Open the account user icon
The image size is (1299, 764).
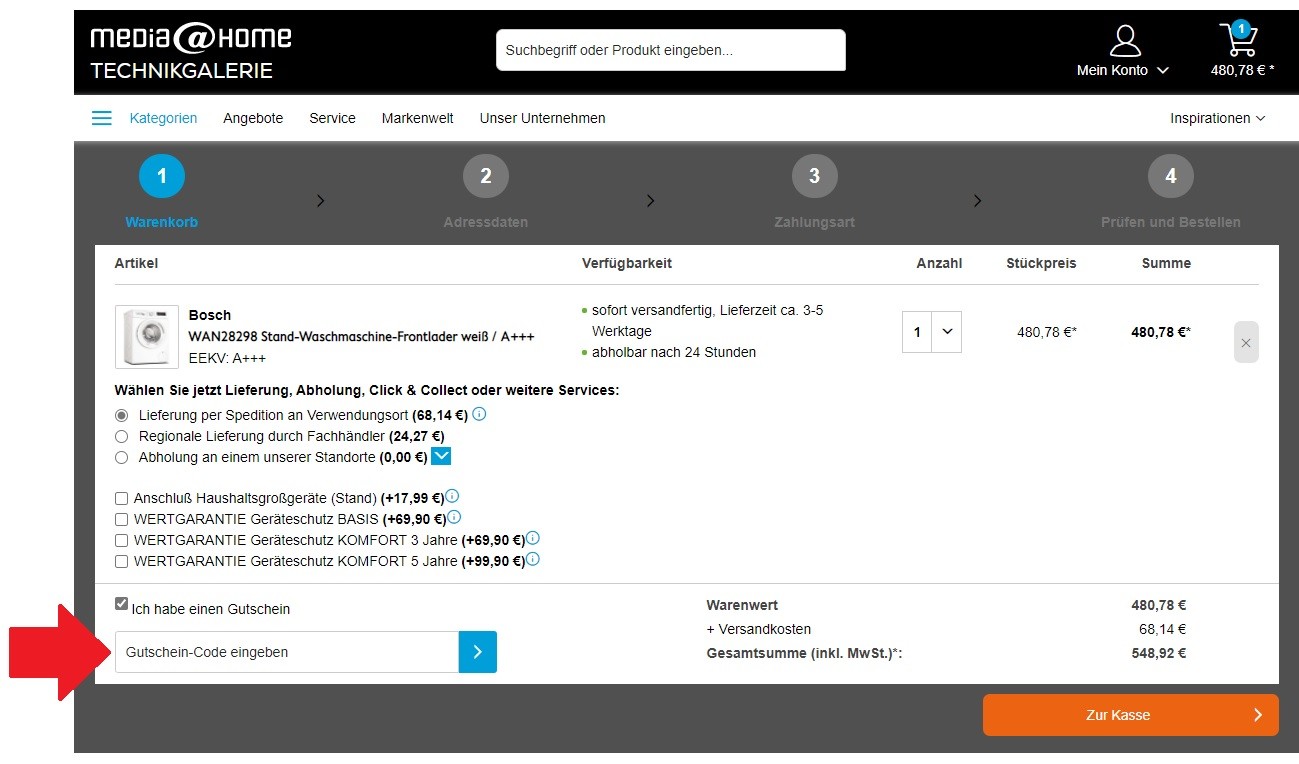tap(1125, 41)
